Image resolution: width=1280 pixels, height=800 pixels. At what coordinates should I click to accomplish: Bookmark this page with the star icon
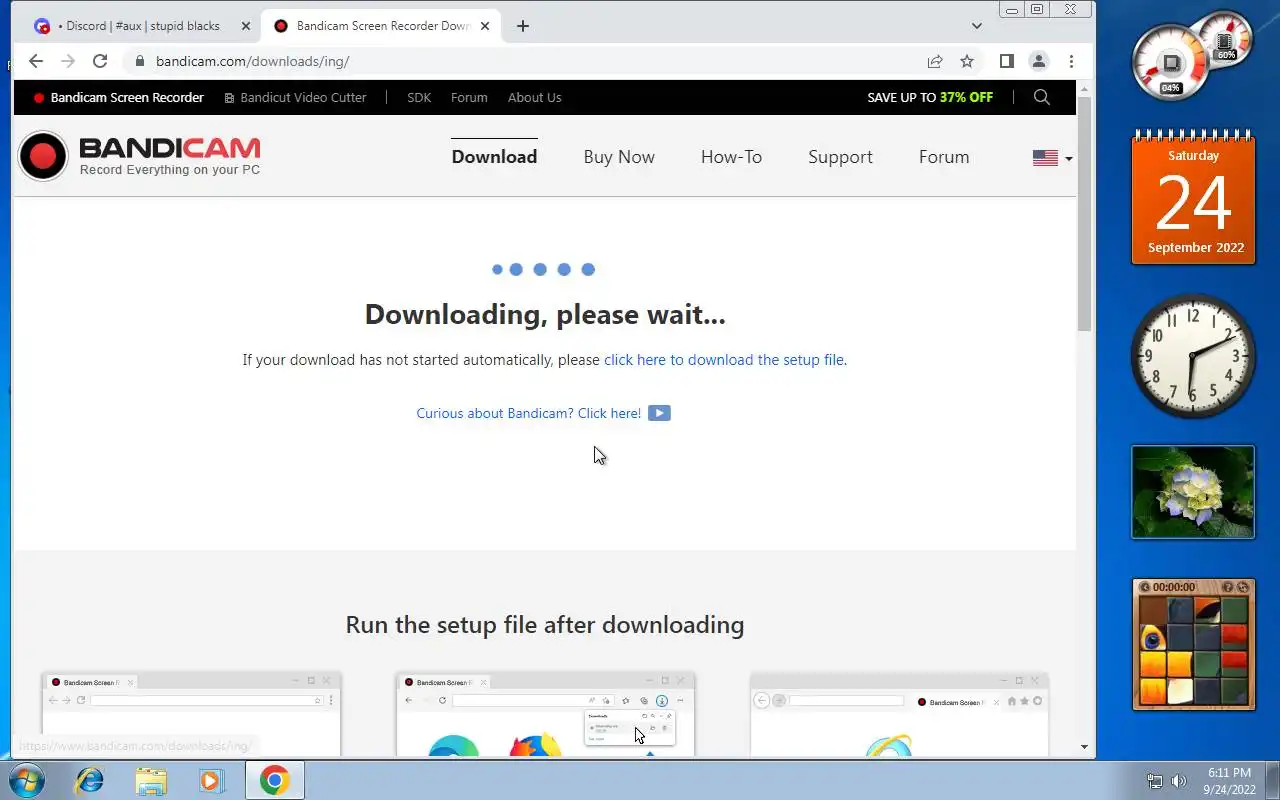tap(967, 61)
